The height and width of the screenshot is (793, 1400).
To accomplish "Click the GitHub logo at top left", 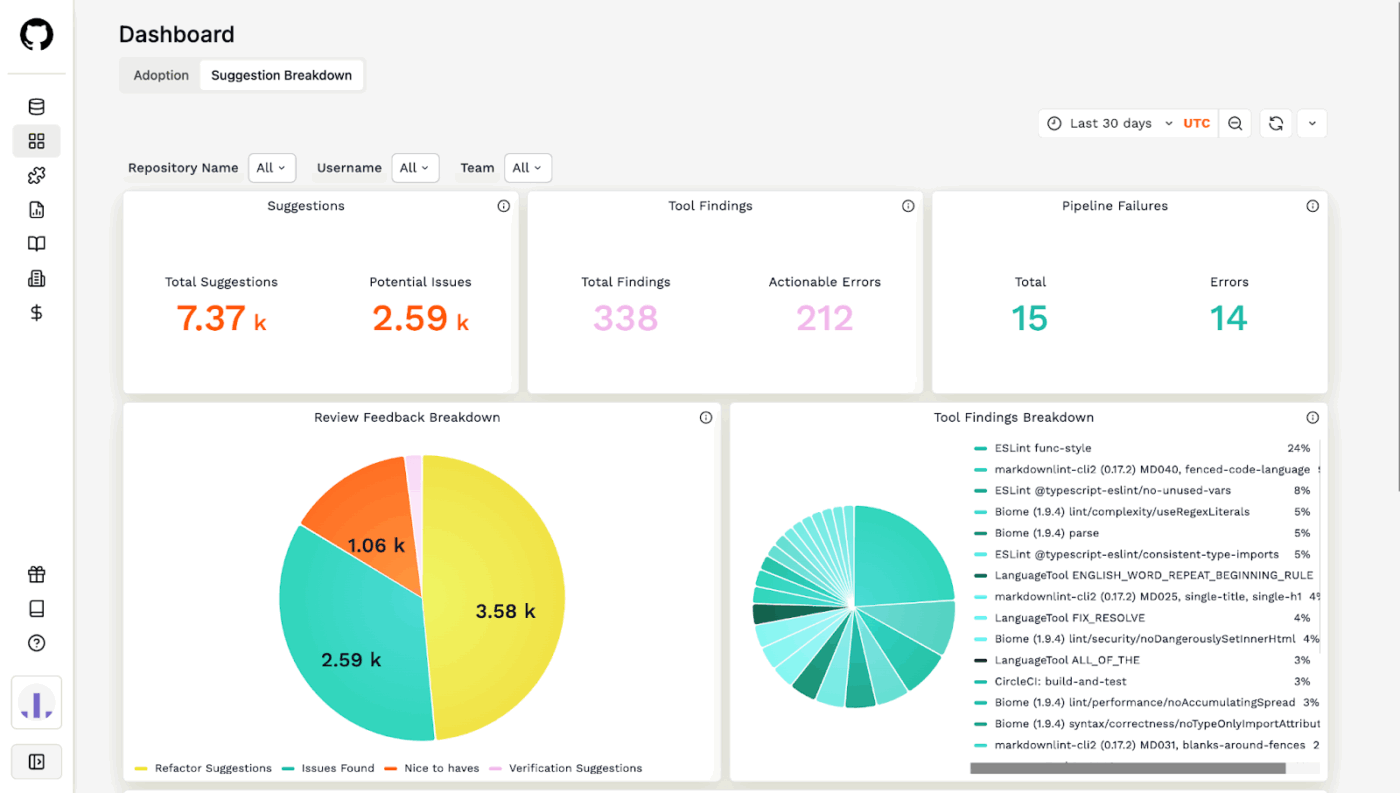I will pyautogui.click(x=36, y=33).
